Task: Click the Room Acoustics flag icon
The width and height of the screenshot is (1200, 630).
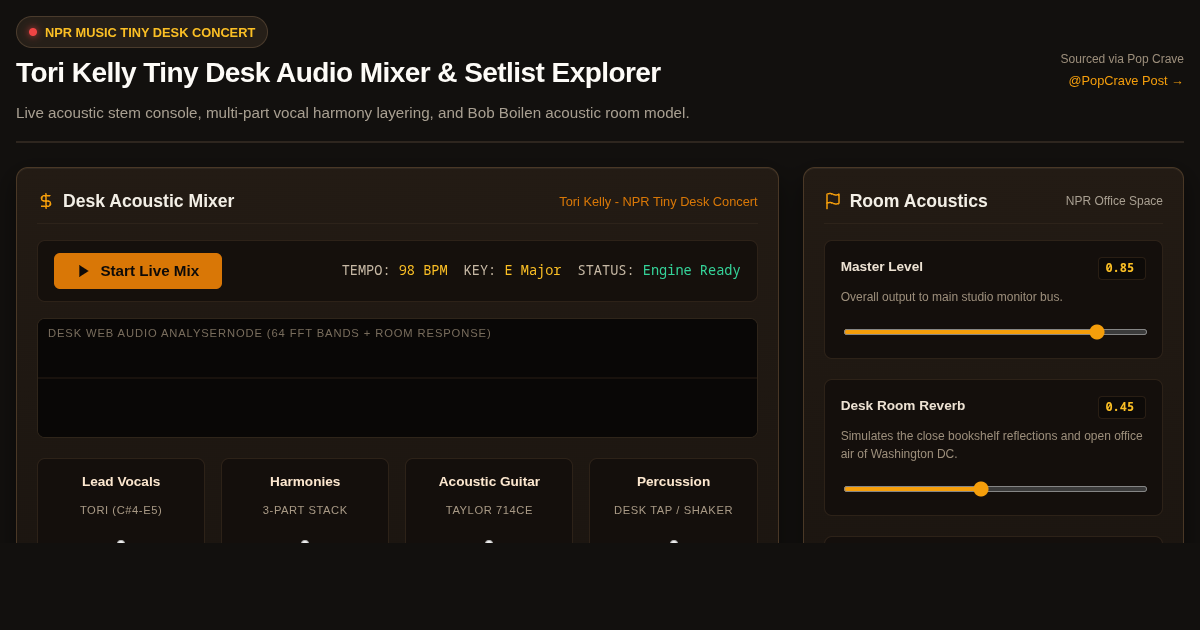Action: [833, 201]
